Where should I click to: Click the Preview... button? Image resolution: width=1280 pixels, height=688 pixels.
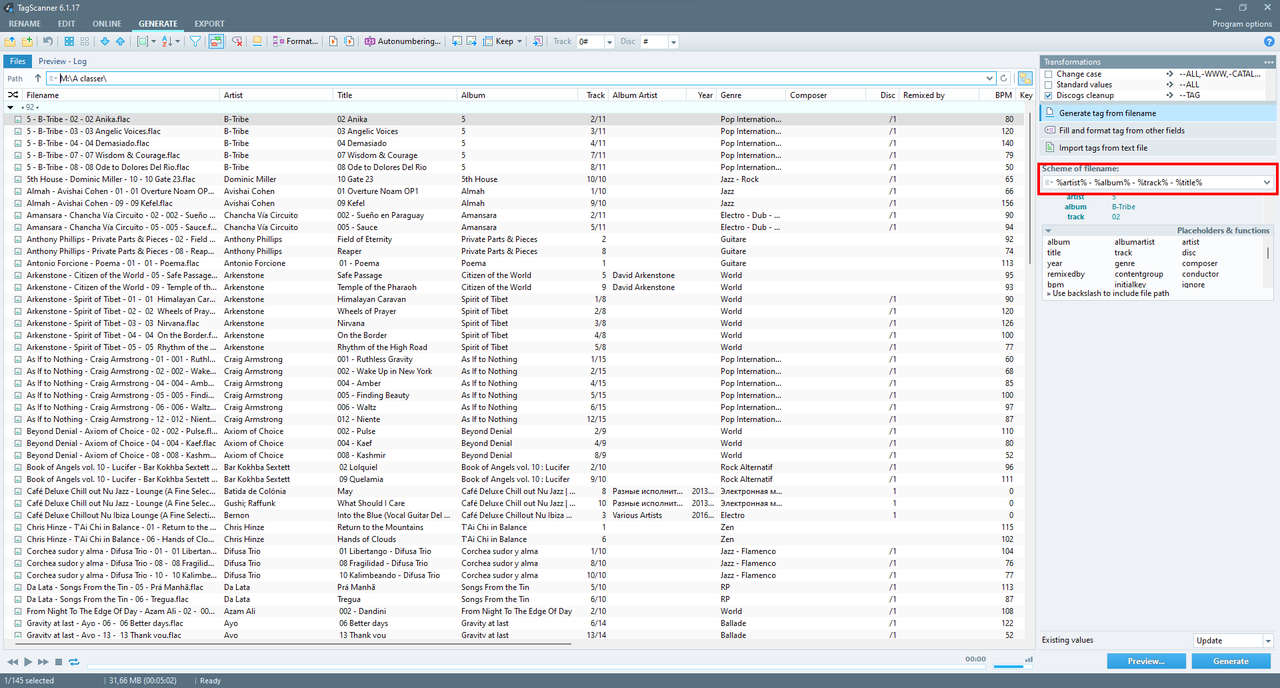tap(1146, 661)
